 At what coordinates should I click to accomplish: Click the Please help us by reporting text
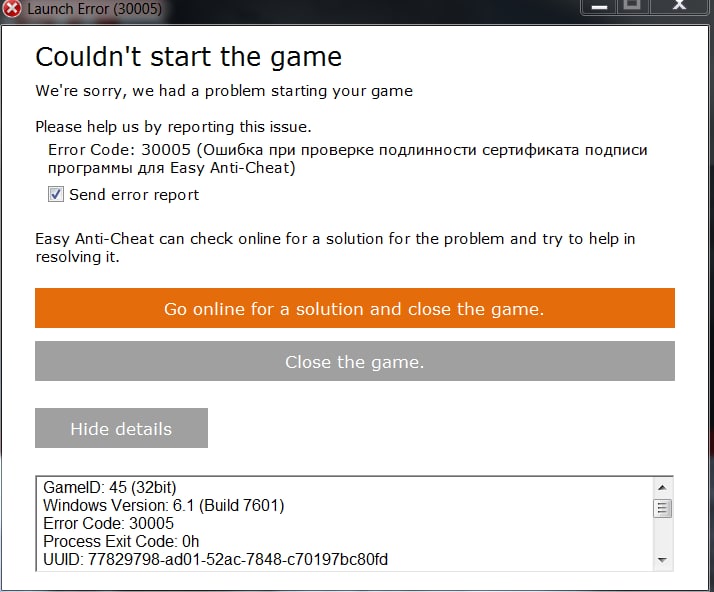tap(173, 127)
